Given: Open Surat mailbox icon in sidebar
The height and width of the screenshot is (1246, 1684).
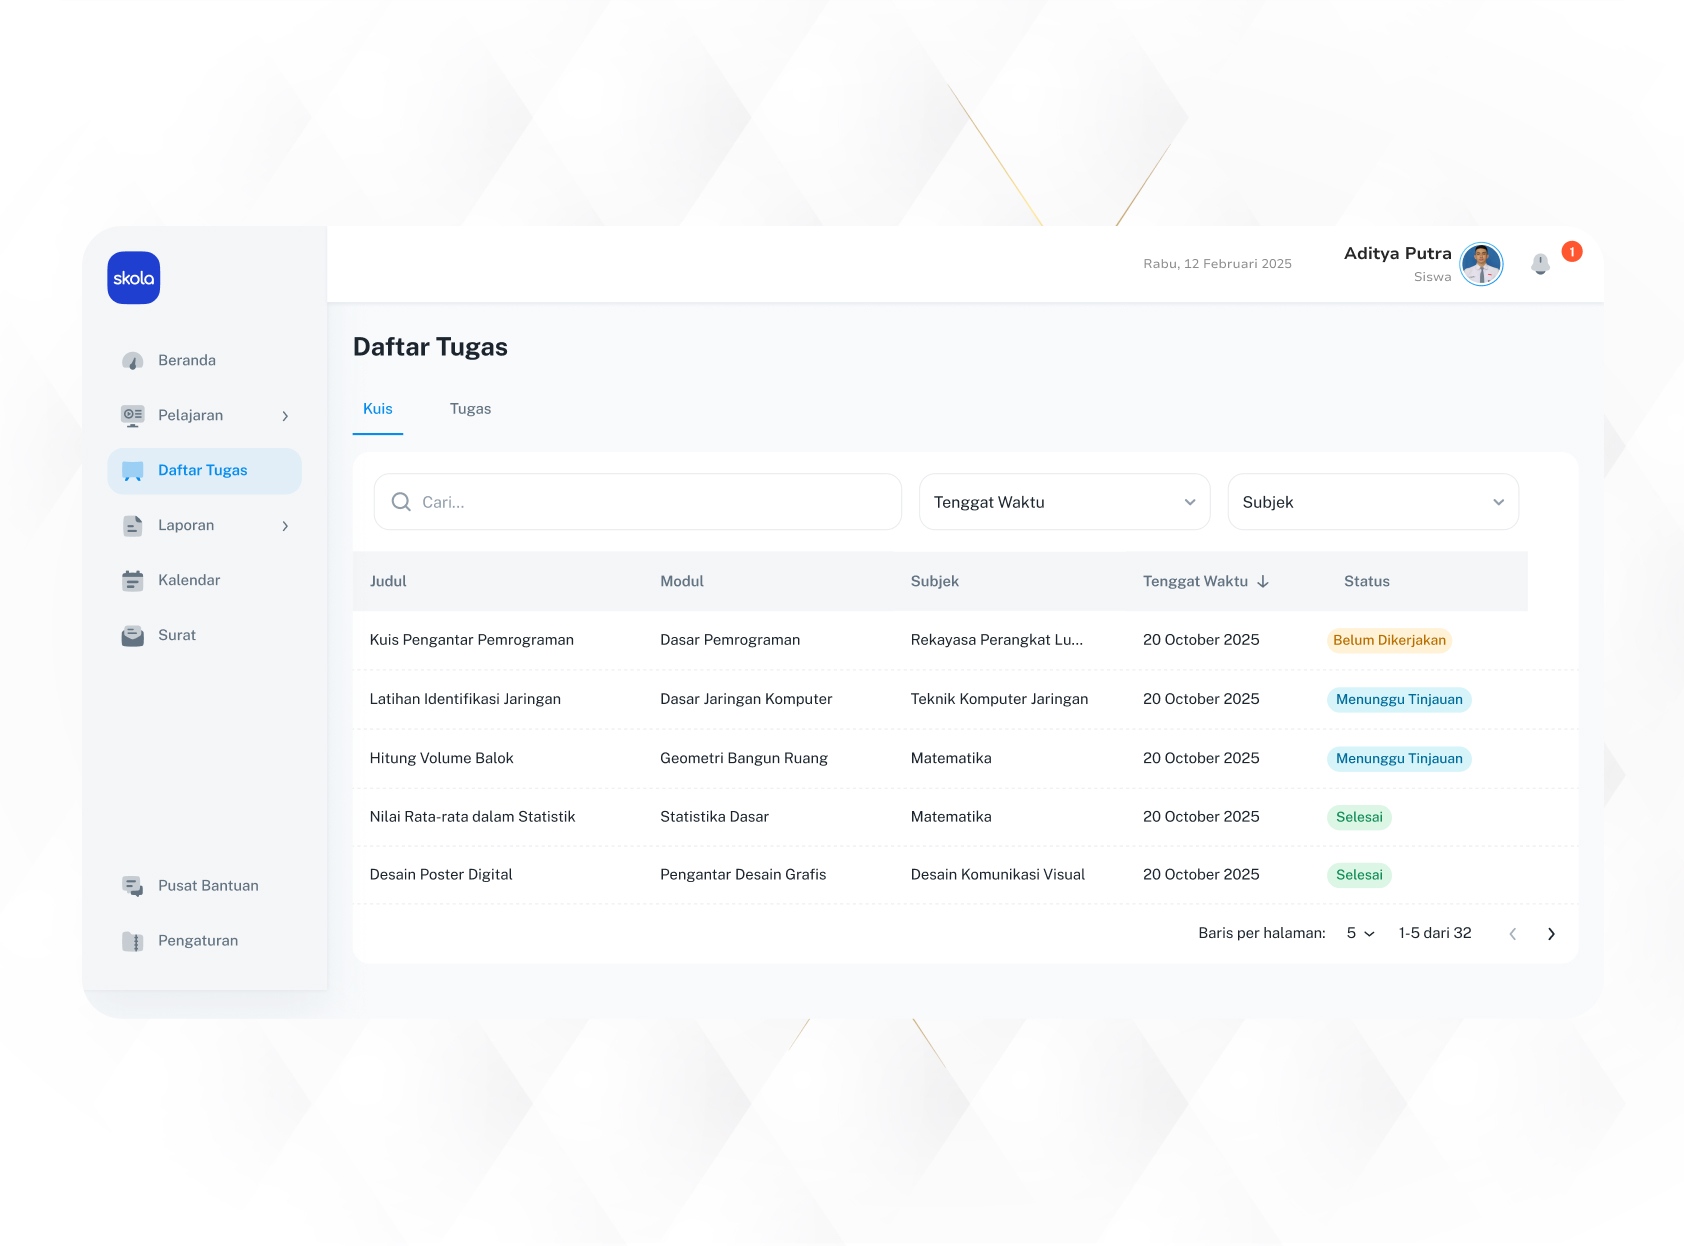Looking at the screenshot, I should [x=132, y=636].
